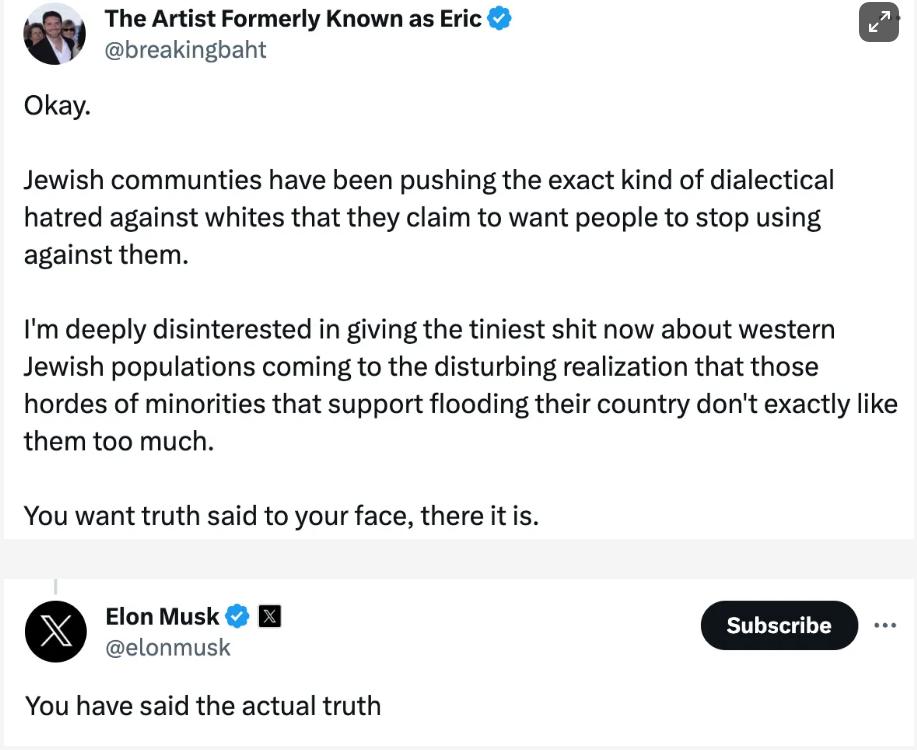Click the paragraph starting 'Jewish communties have been'
Viewport: 917px width, 750px height.
point(429,217)
